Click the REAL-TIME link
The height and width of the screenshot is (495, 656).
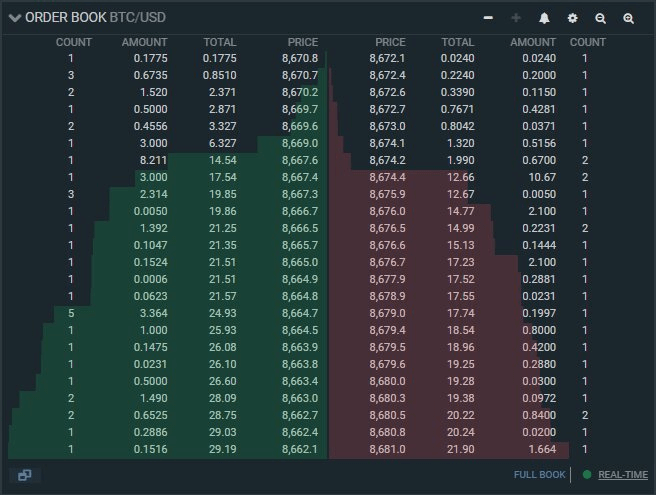pyautogui.click(x=622, y=475)
